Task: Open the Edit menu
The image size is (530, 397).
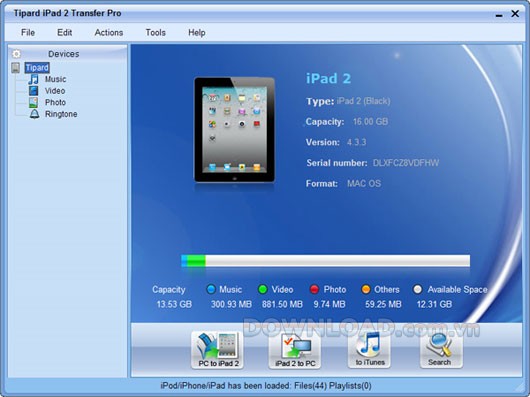Action: (64, 32)
